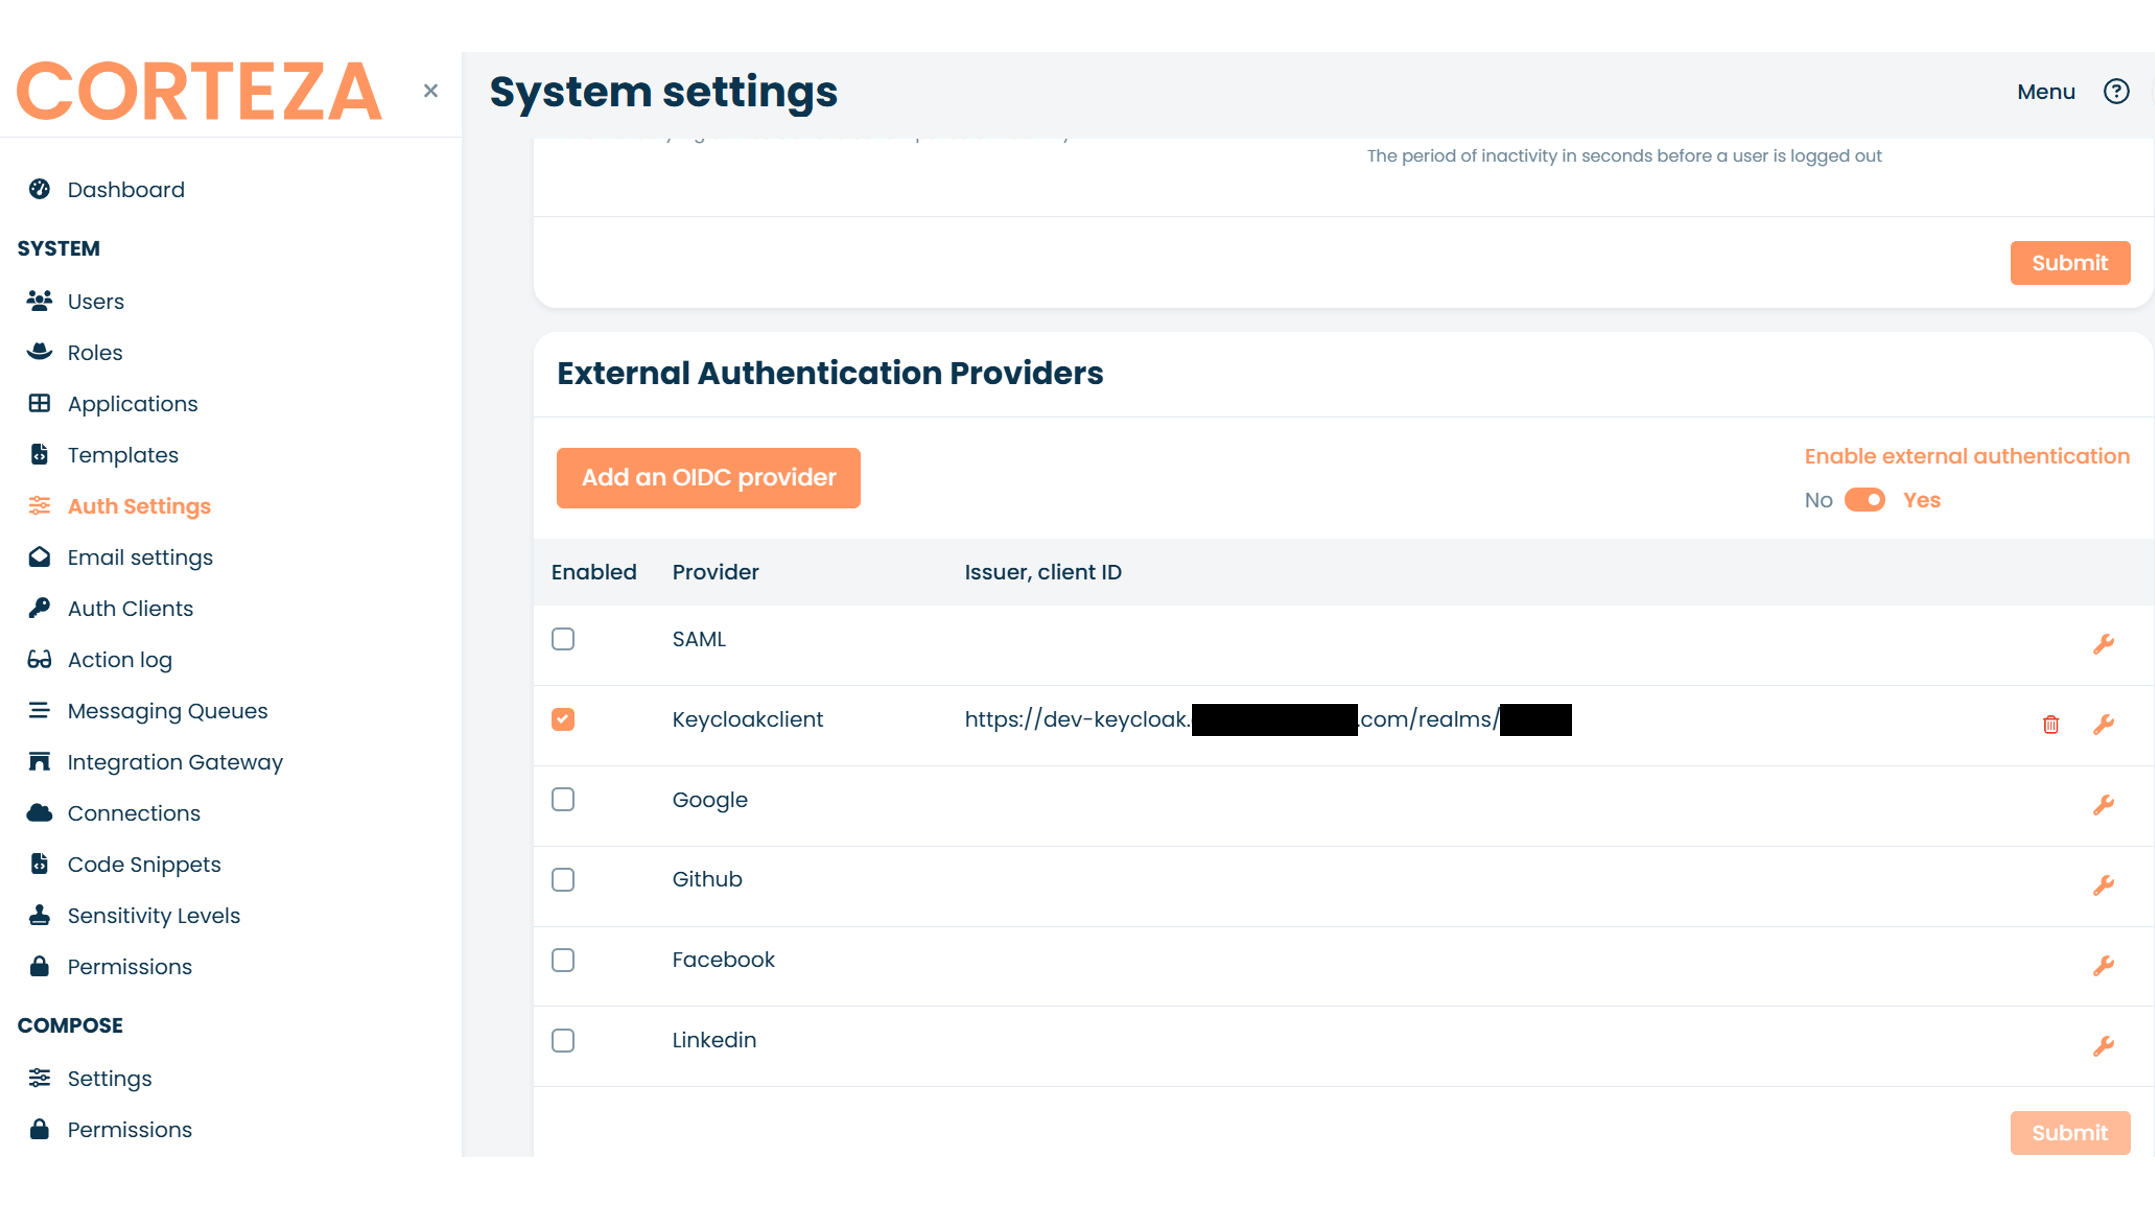Click the No label beside the toggle
Viewport: 2155px width, 1208px height.
click(1818, 500)
